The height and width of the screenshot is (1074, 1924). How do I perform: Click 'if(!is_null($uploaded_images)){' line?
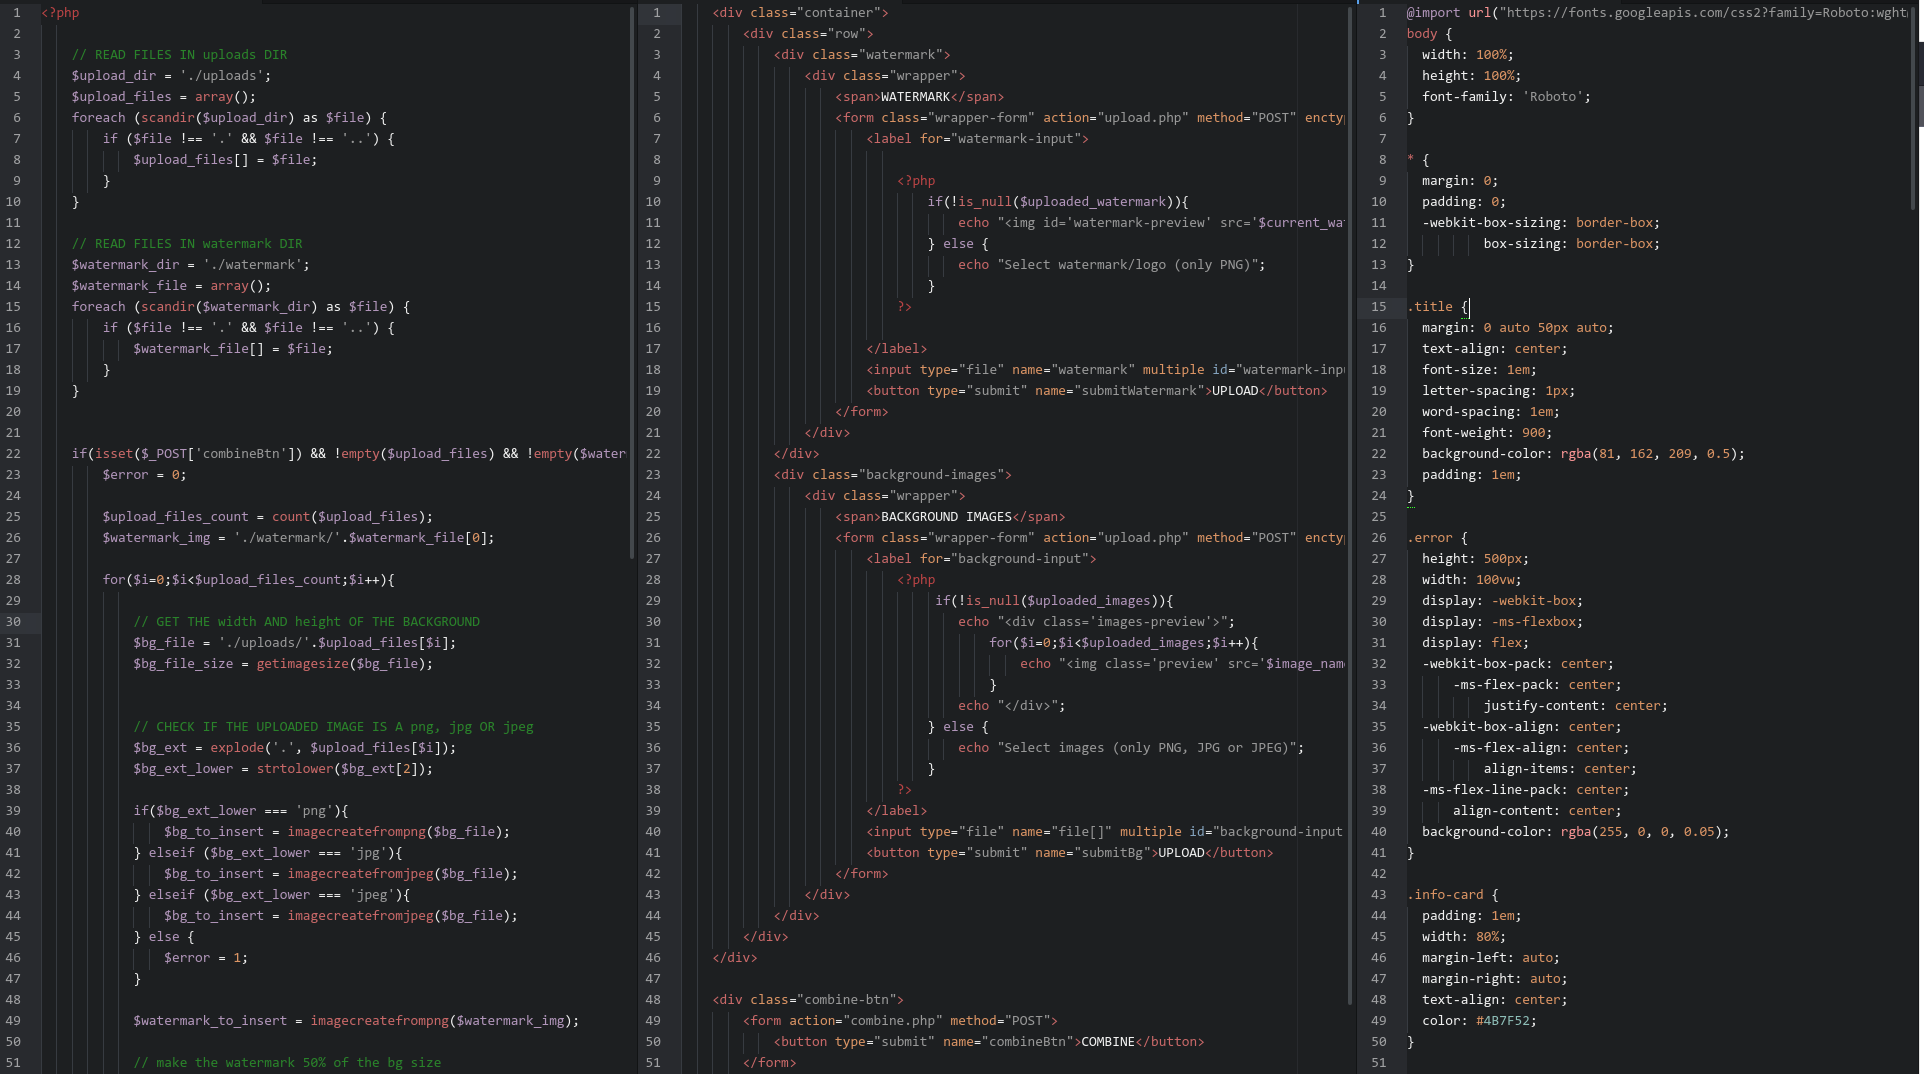[1054, 601]
